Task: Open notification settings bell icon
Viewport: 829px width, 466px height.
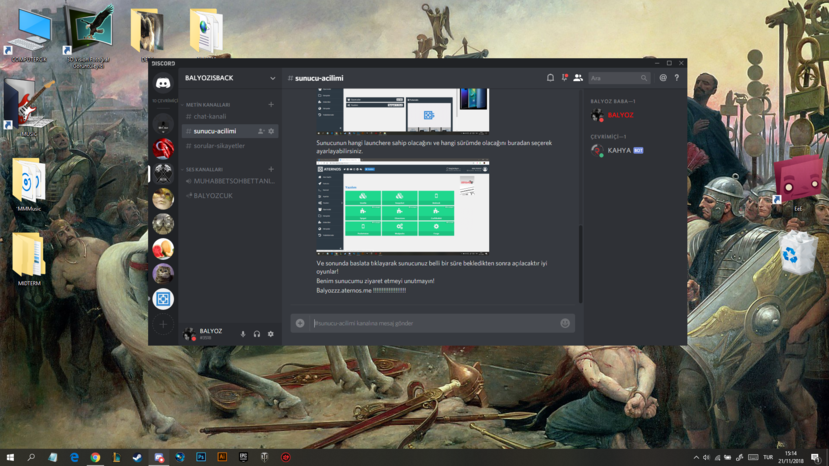Action: [550, 78]
